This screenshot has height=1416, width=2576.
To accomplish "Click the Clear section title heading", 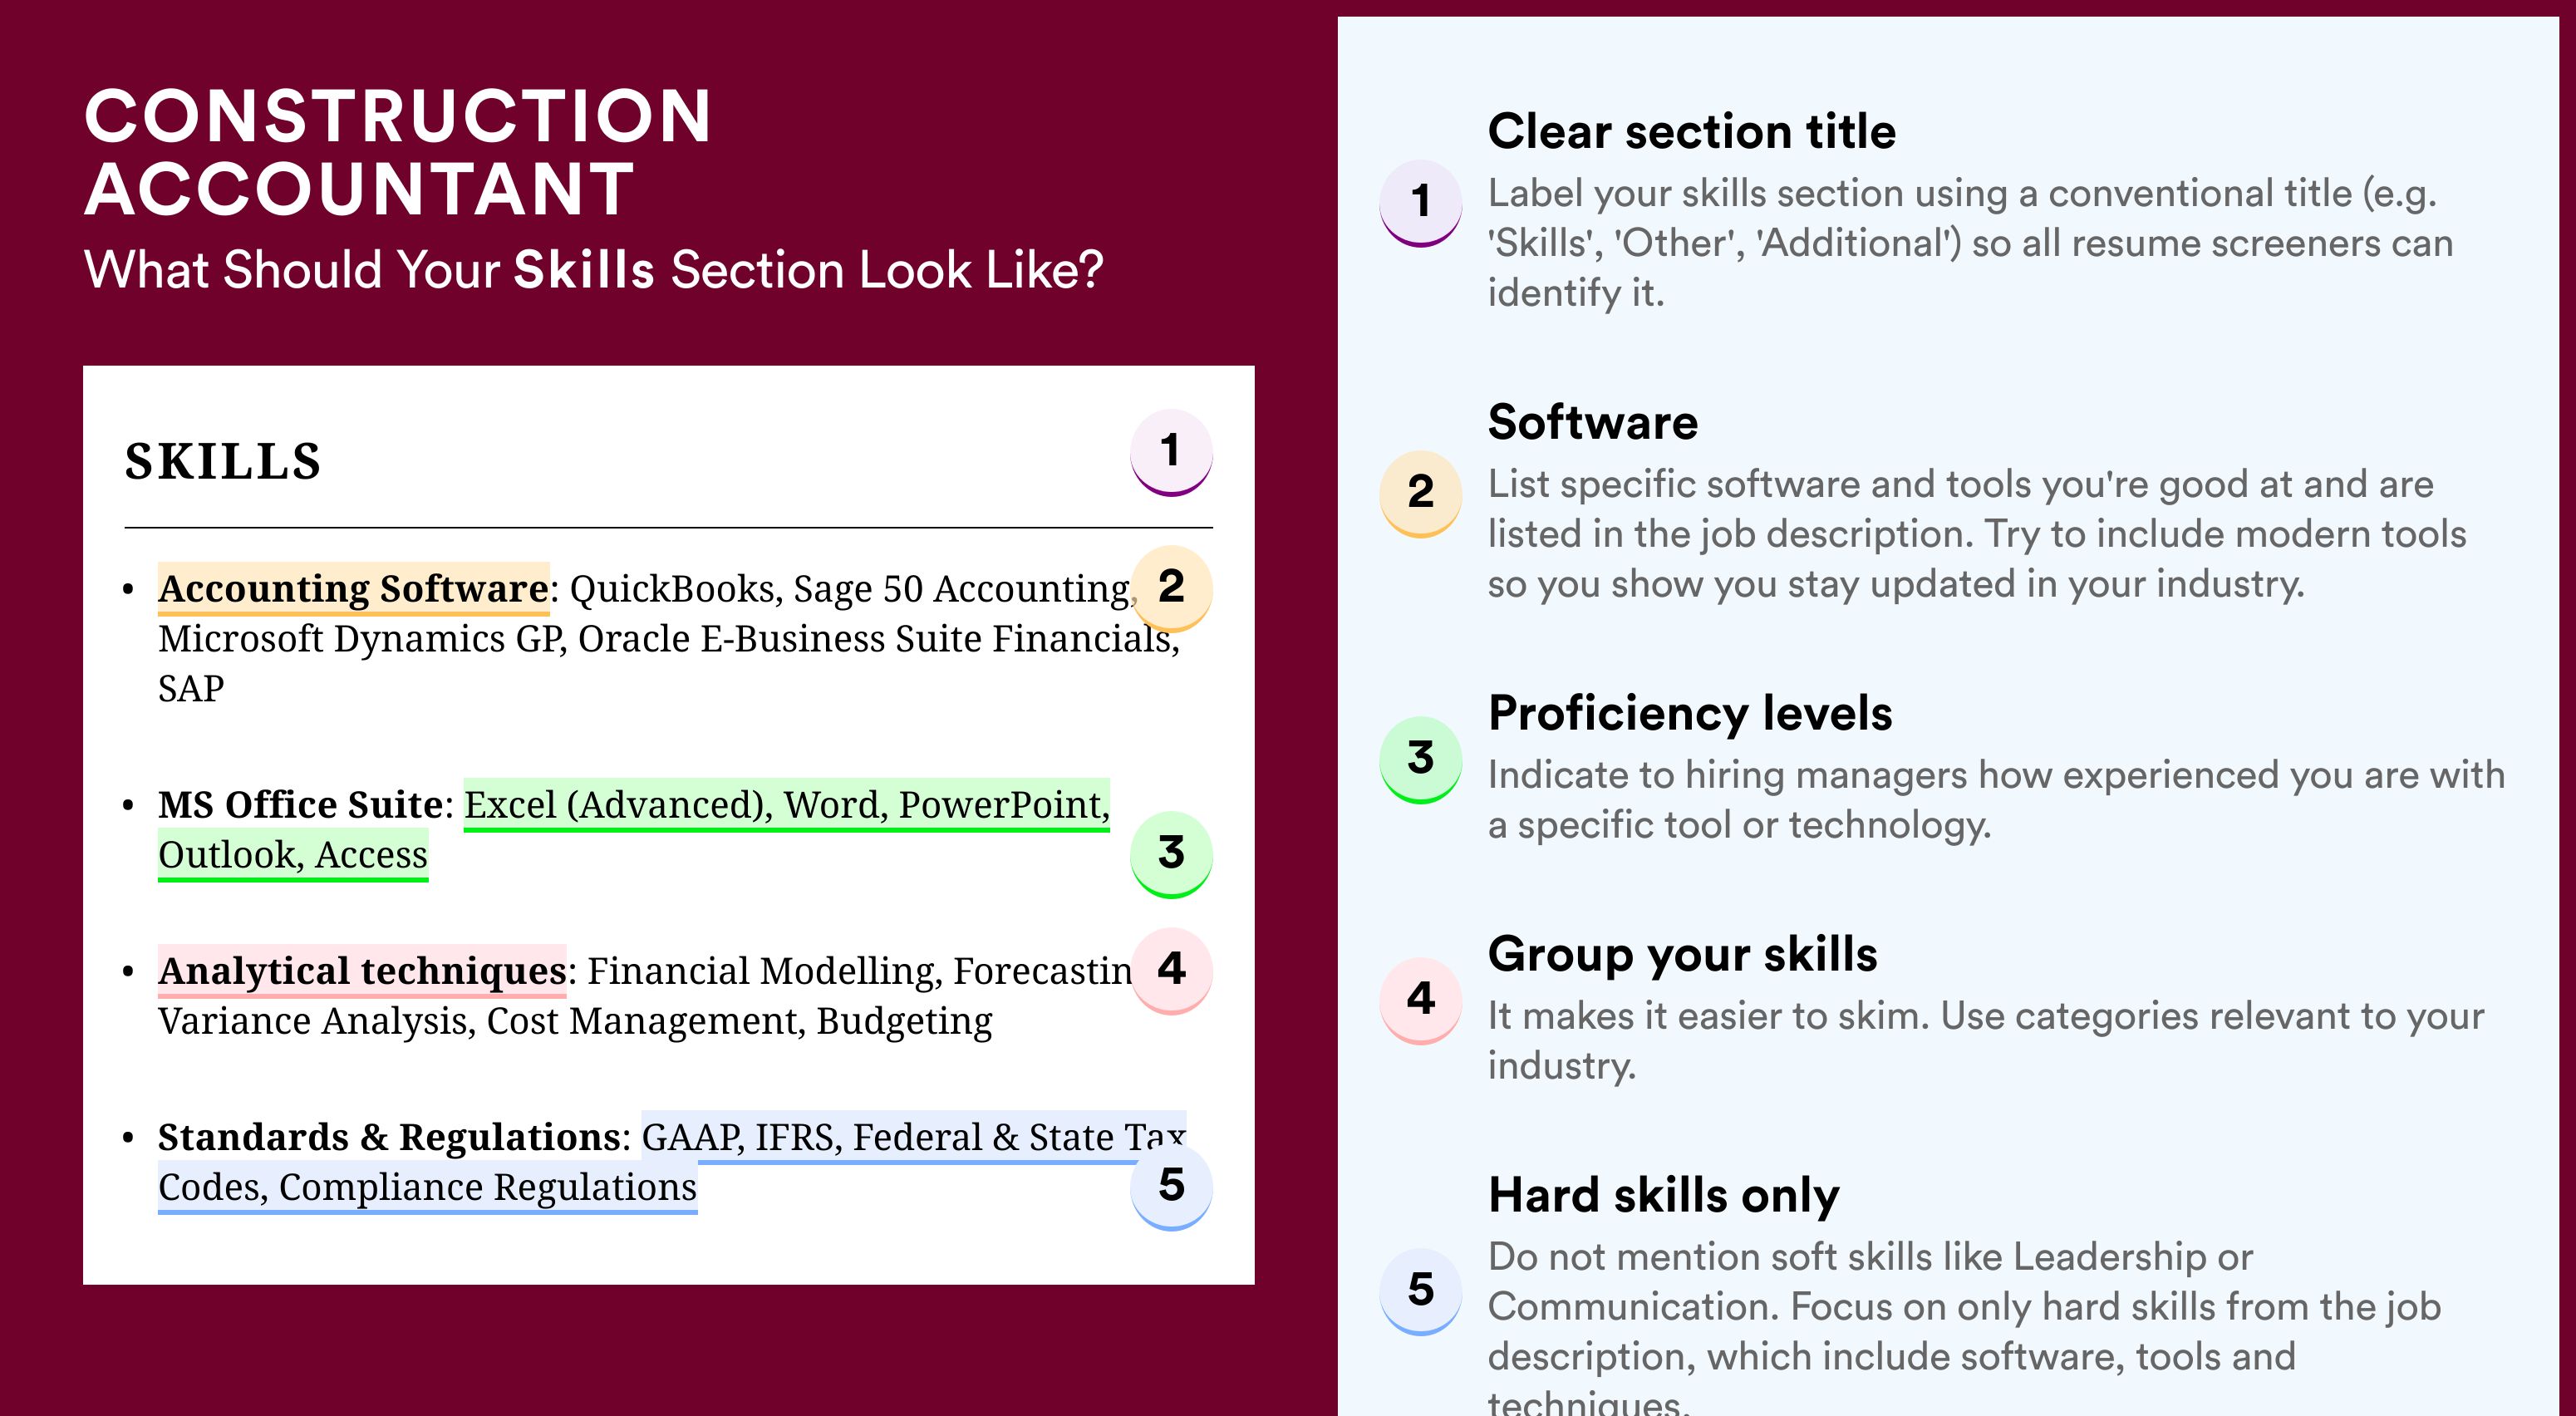I will 1691,132.
